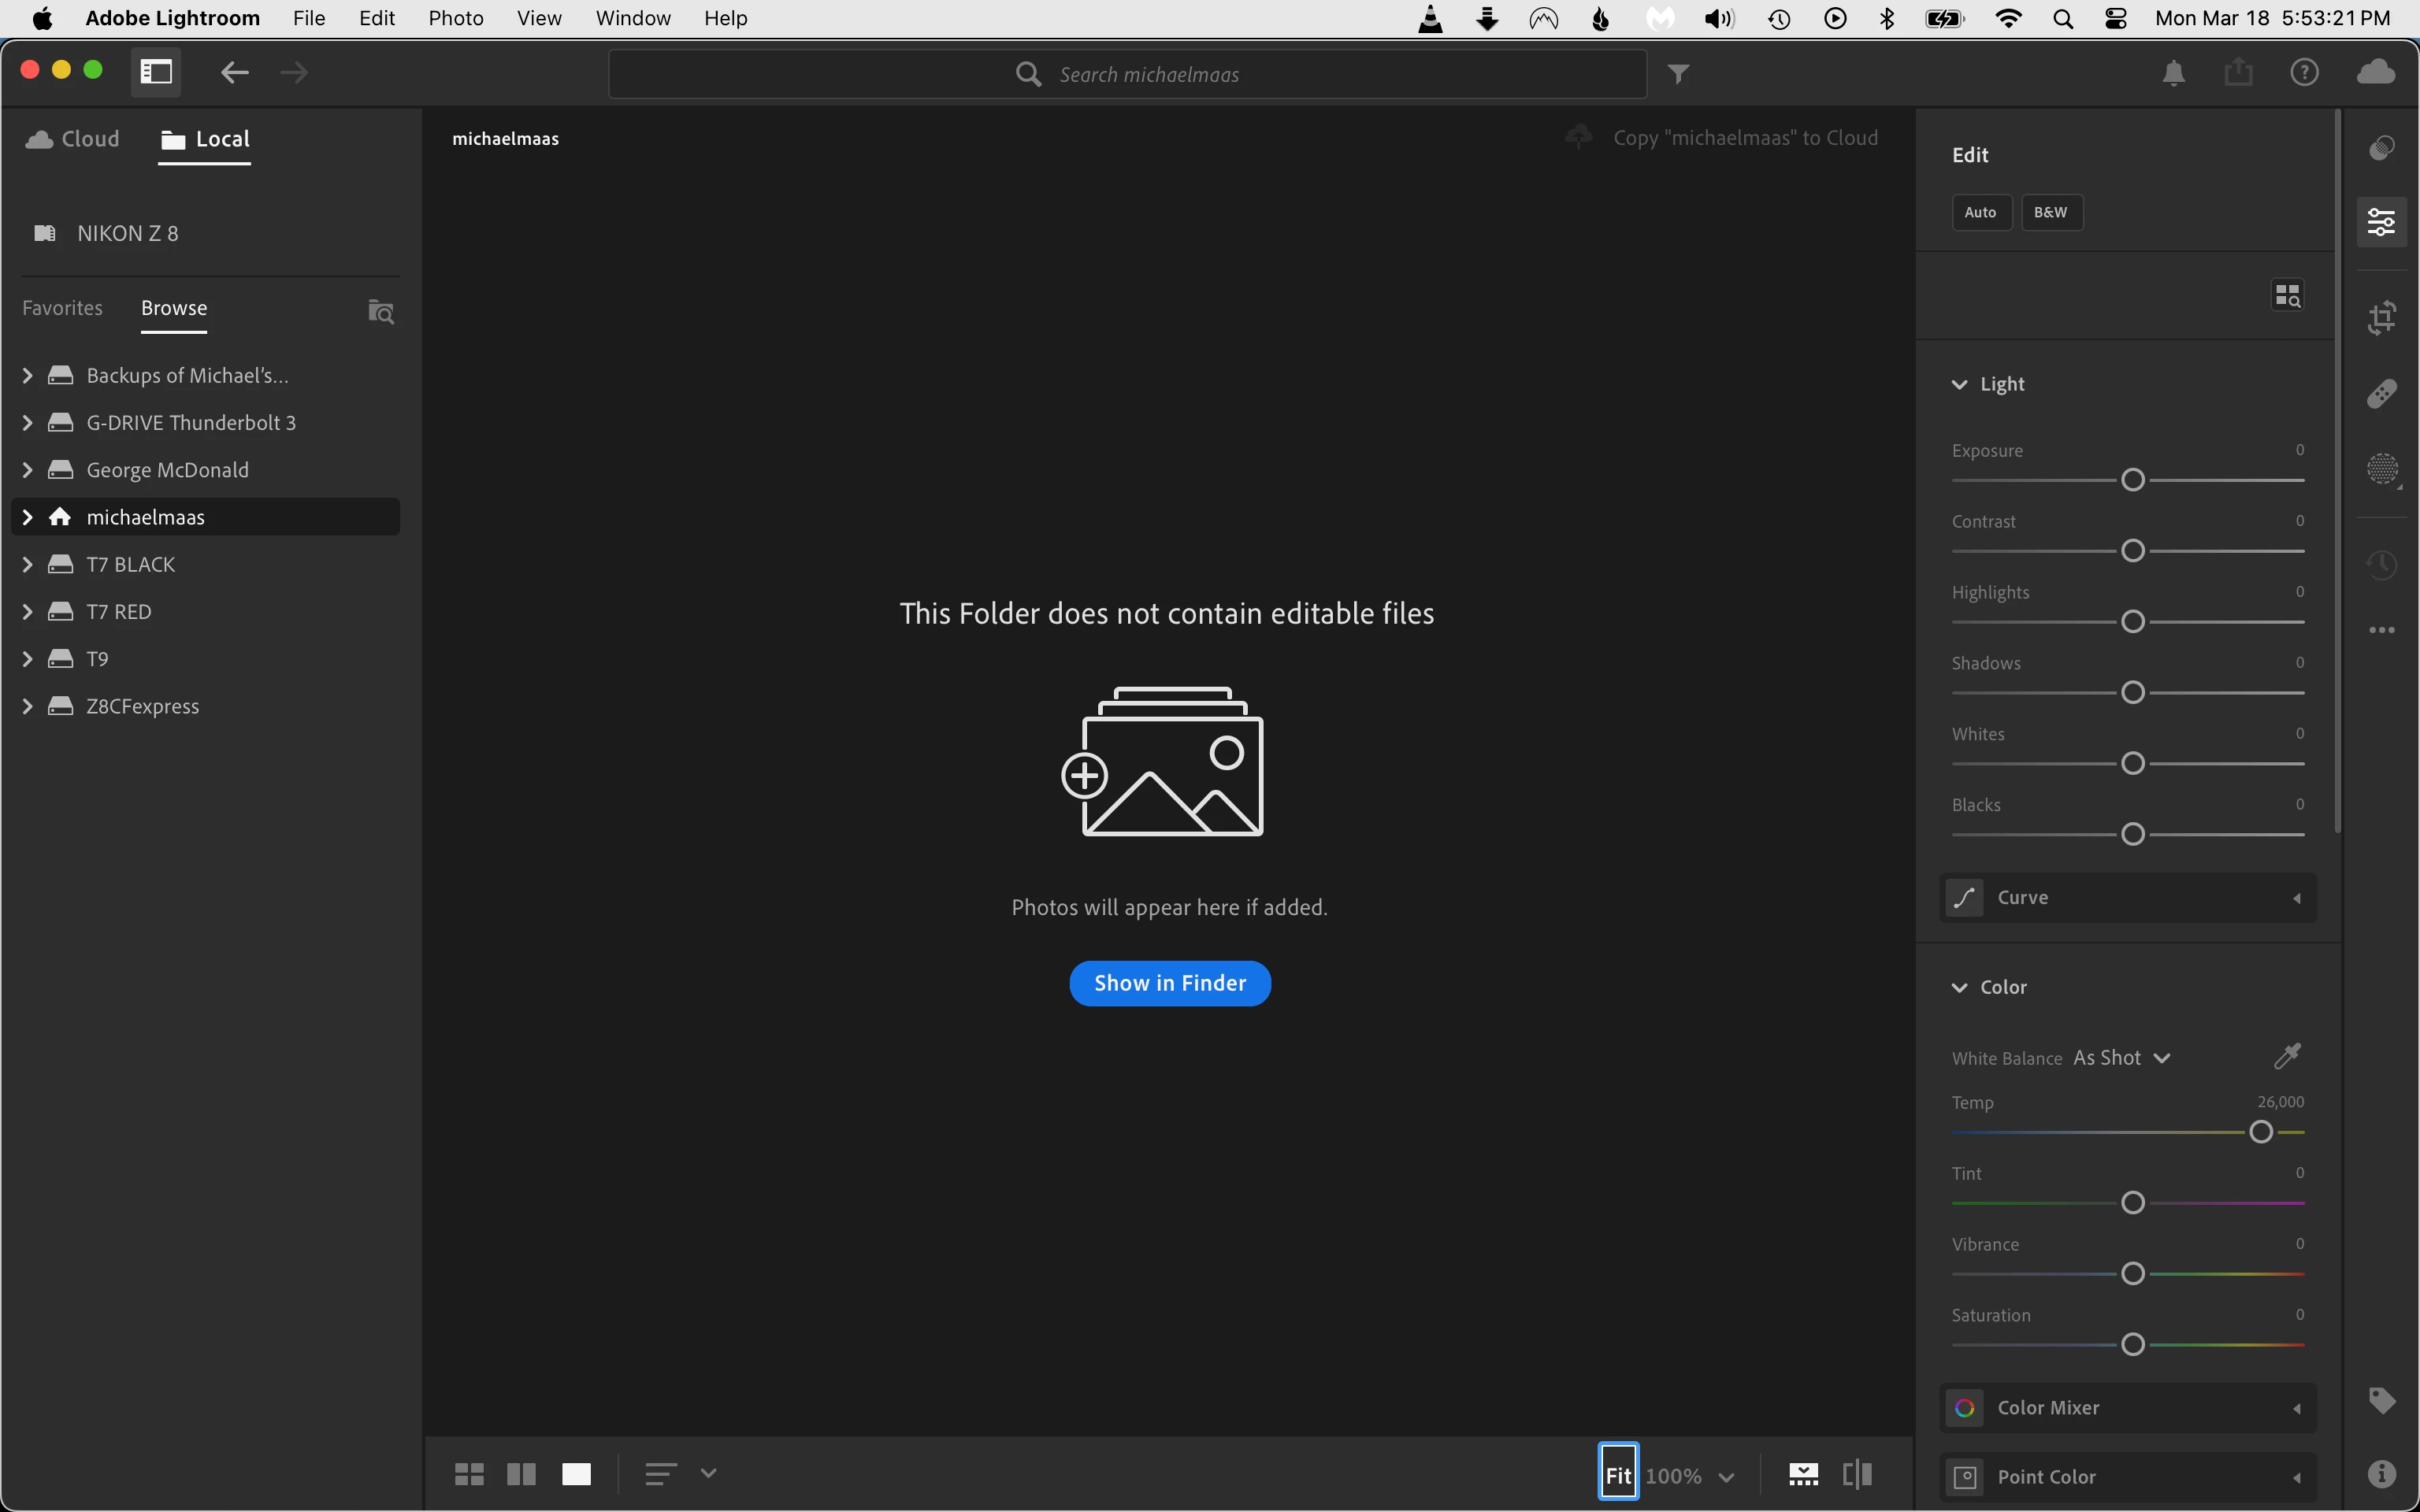This screenshot has height=1512, width=2420.
Task: Open the Crop and Rotate tool
Action: coord(2382,318)
